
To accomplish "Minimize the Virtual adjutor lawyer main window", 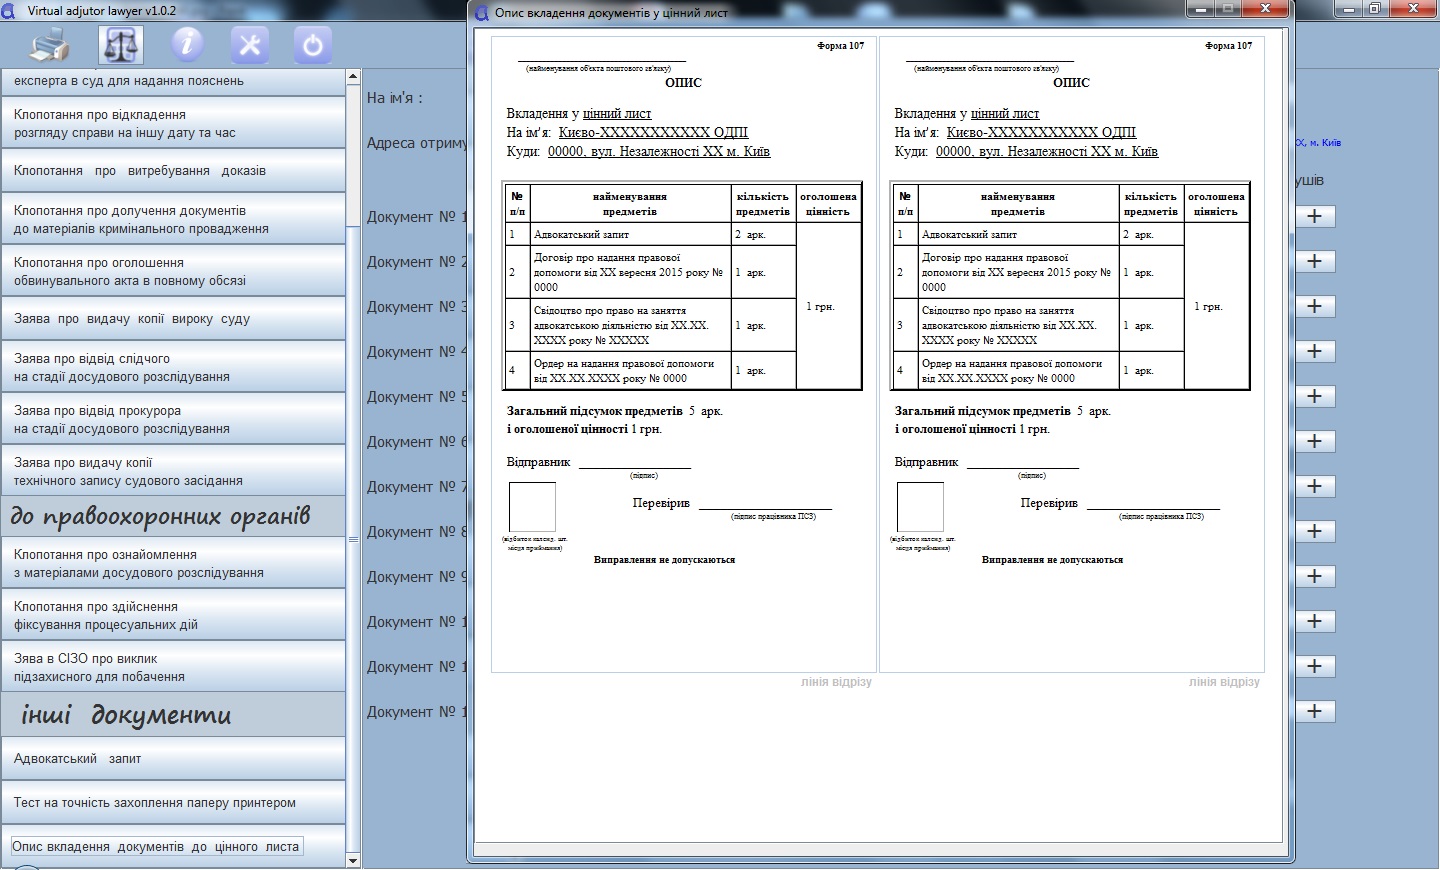I will pos(1350,9).
